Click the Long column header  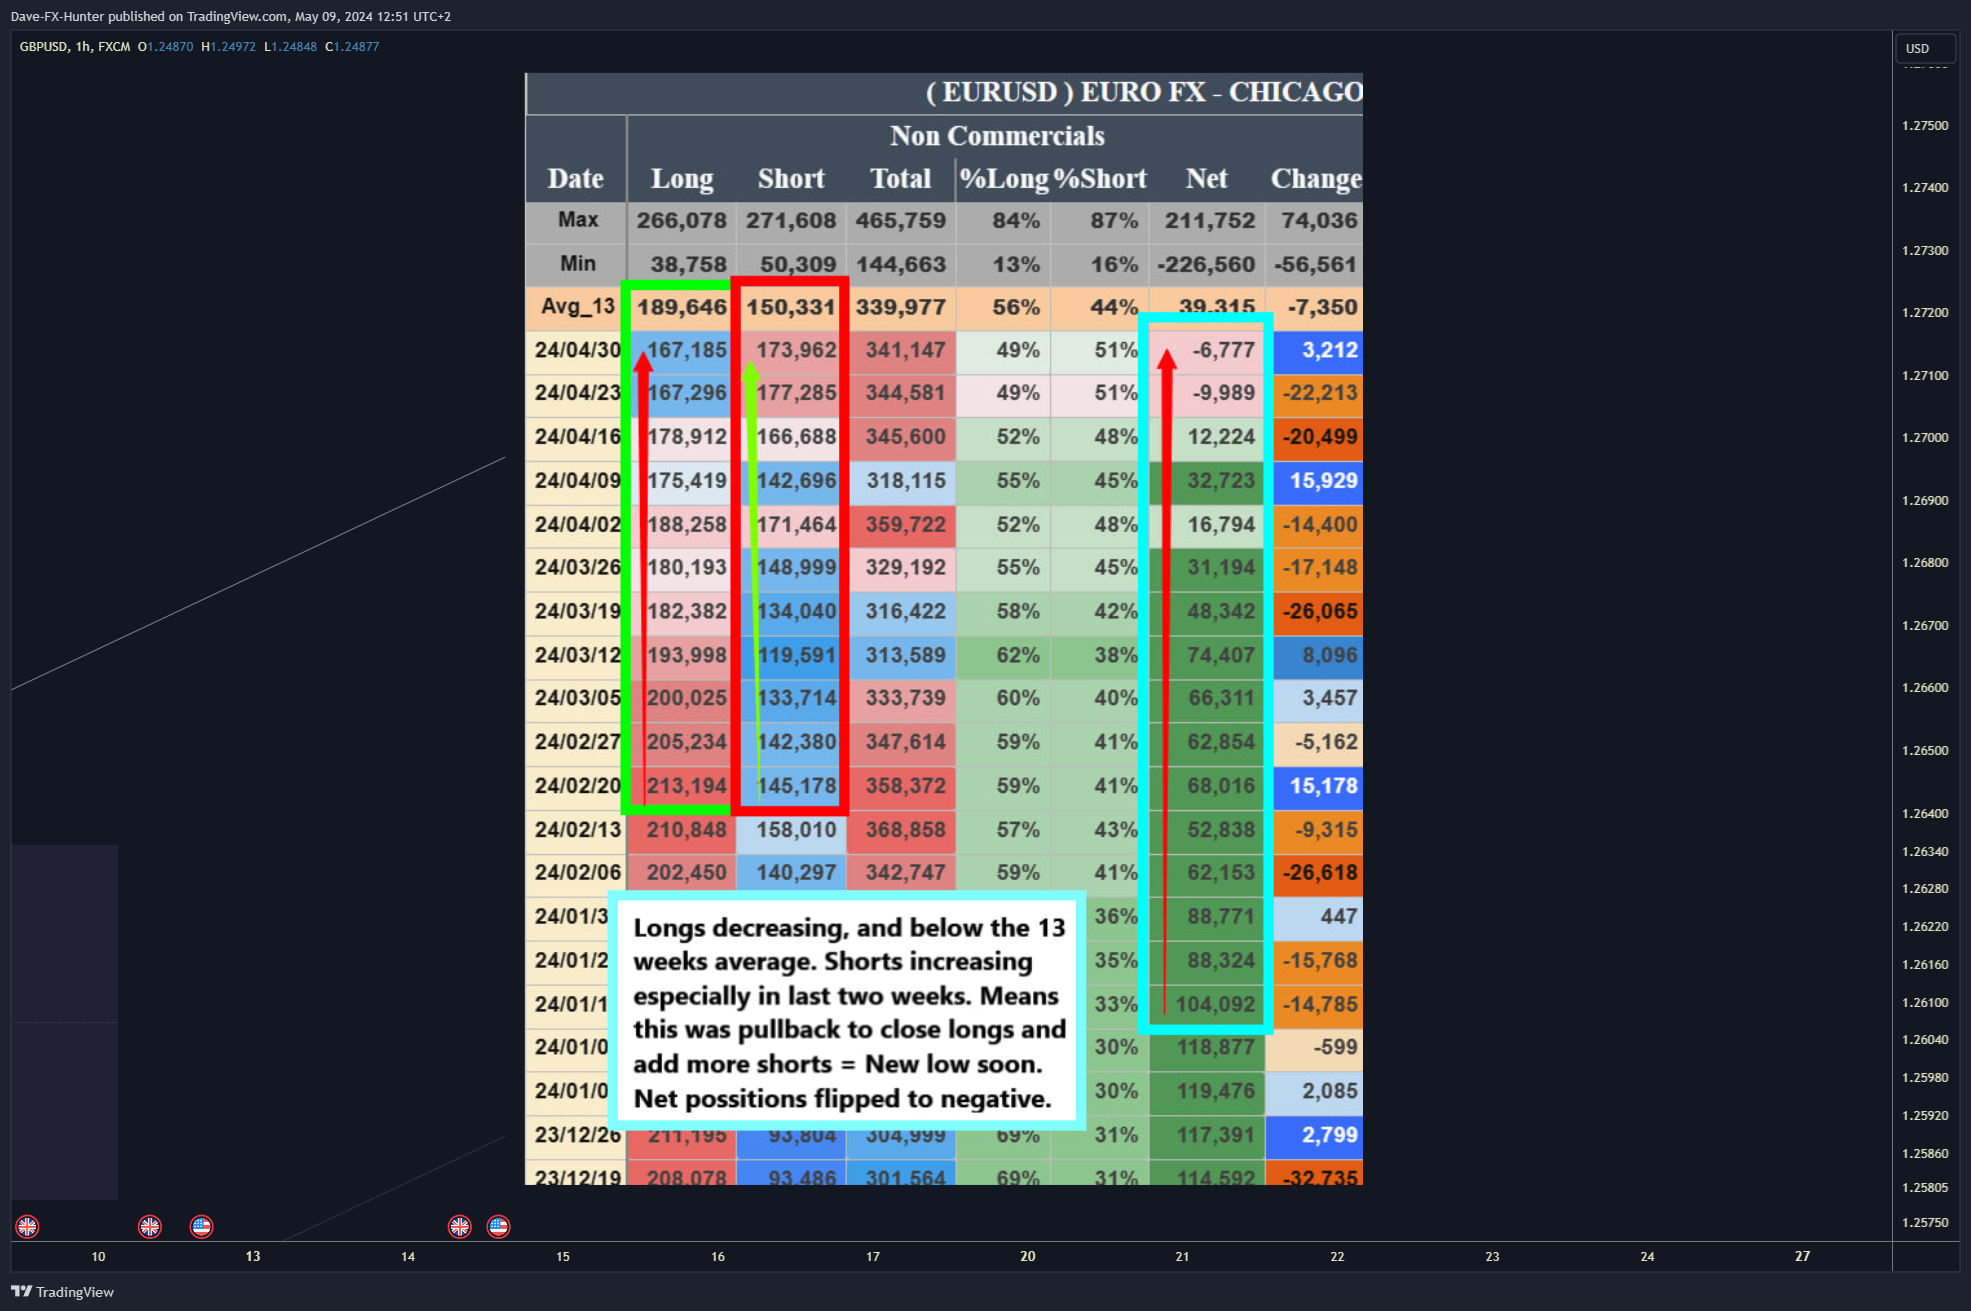pos(682,178)
